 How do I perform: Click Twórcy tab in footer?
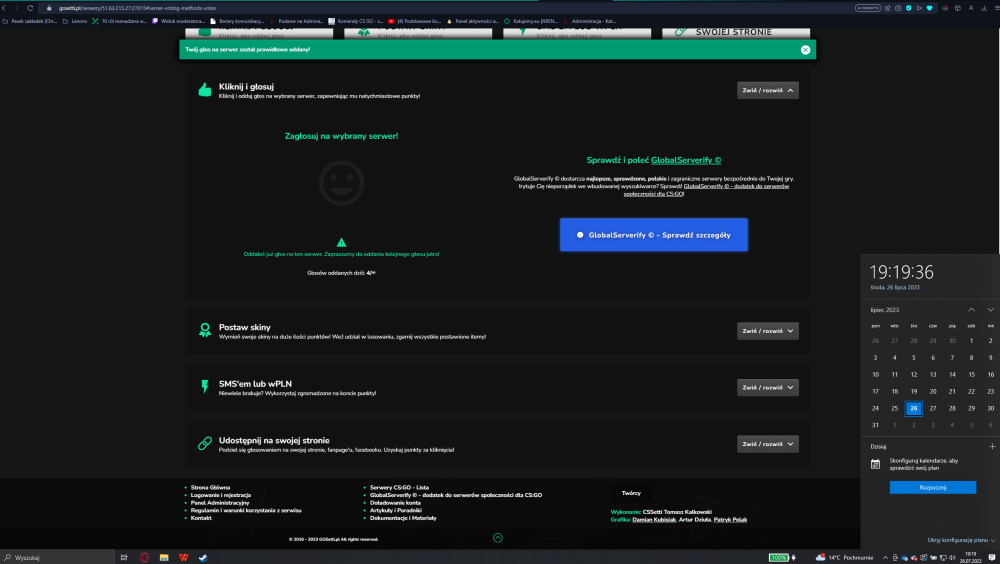631,493
